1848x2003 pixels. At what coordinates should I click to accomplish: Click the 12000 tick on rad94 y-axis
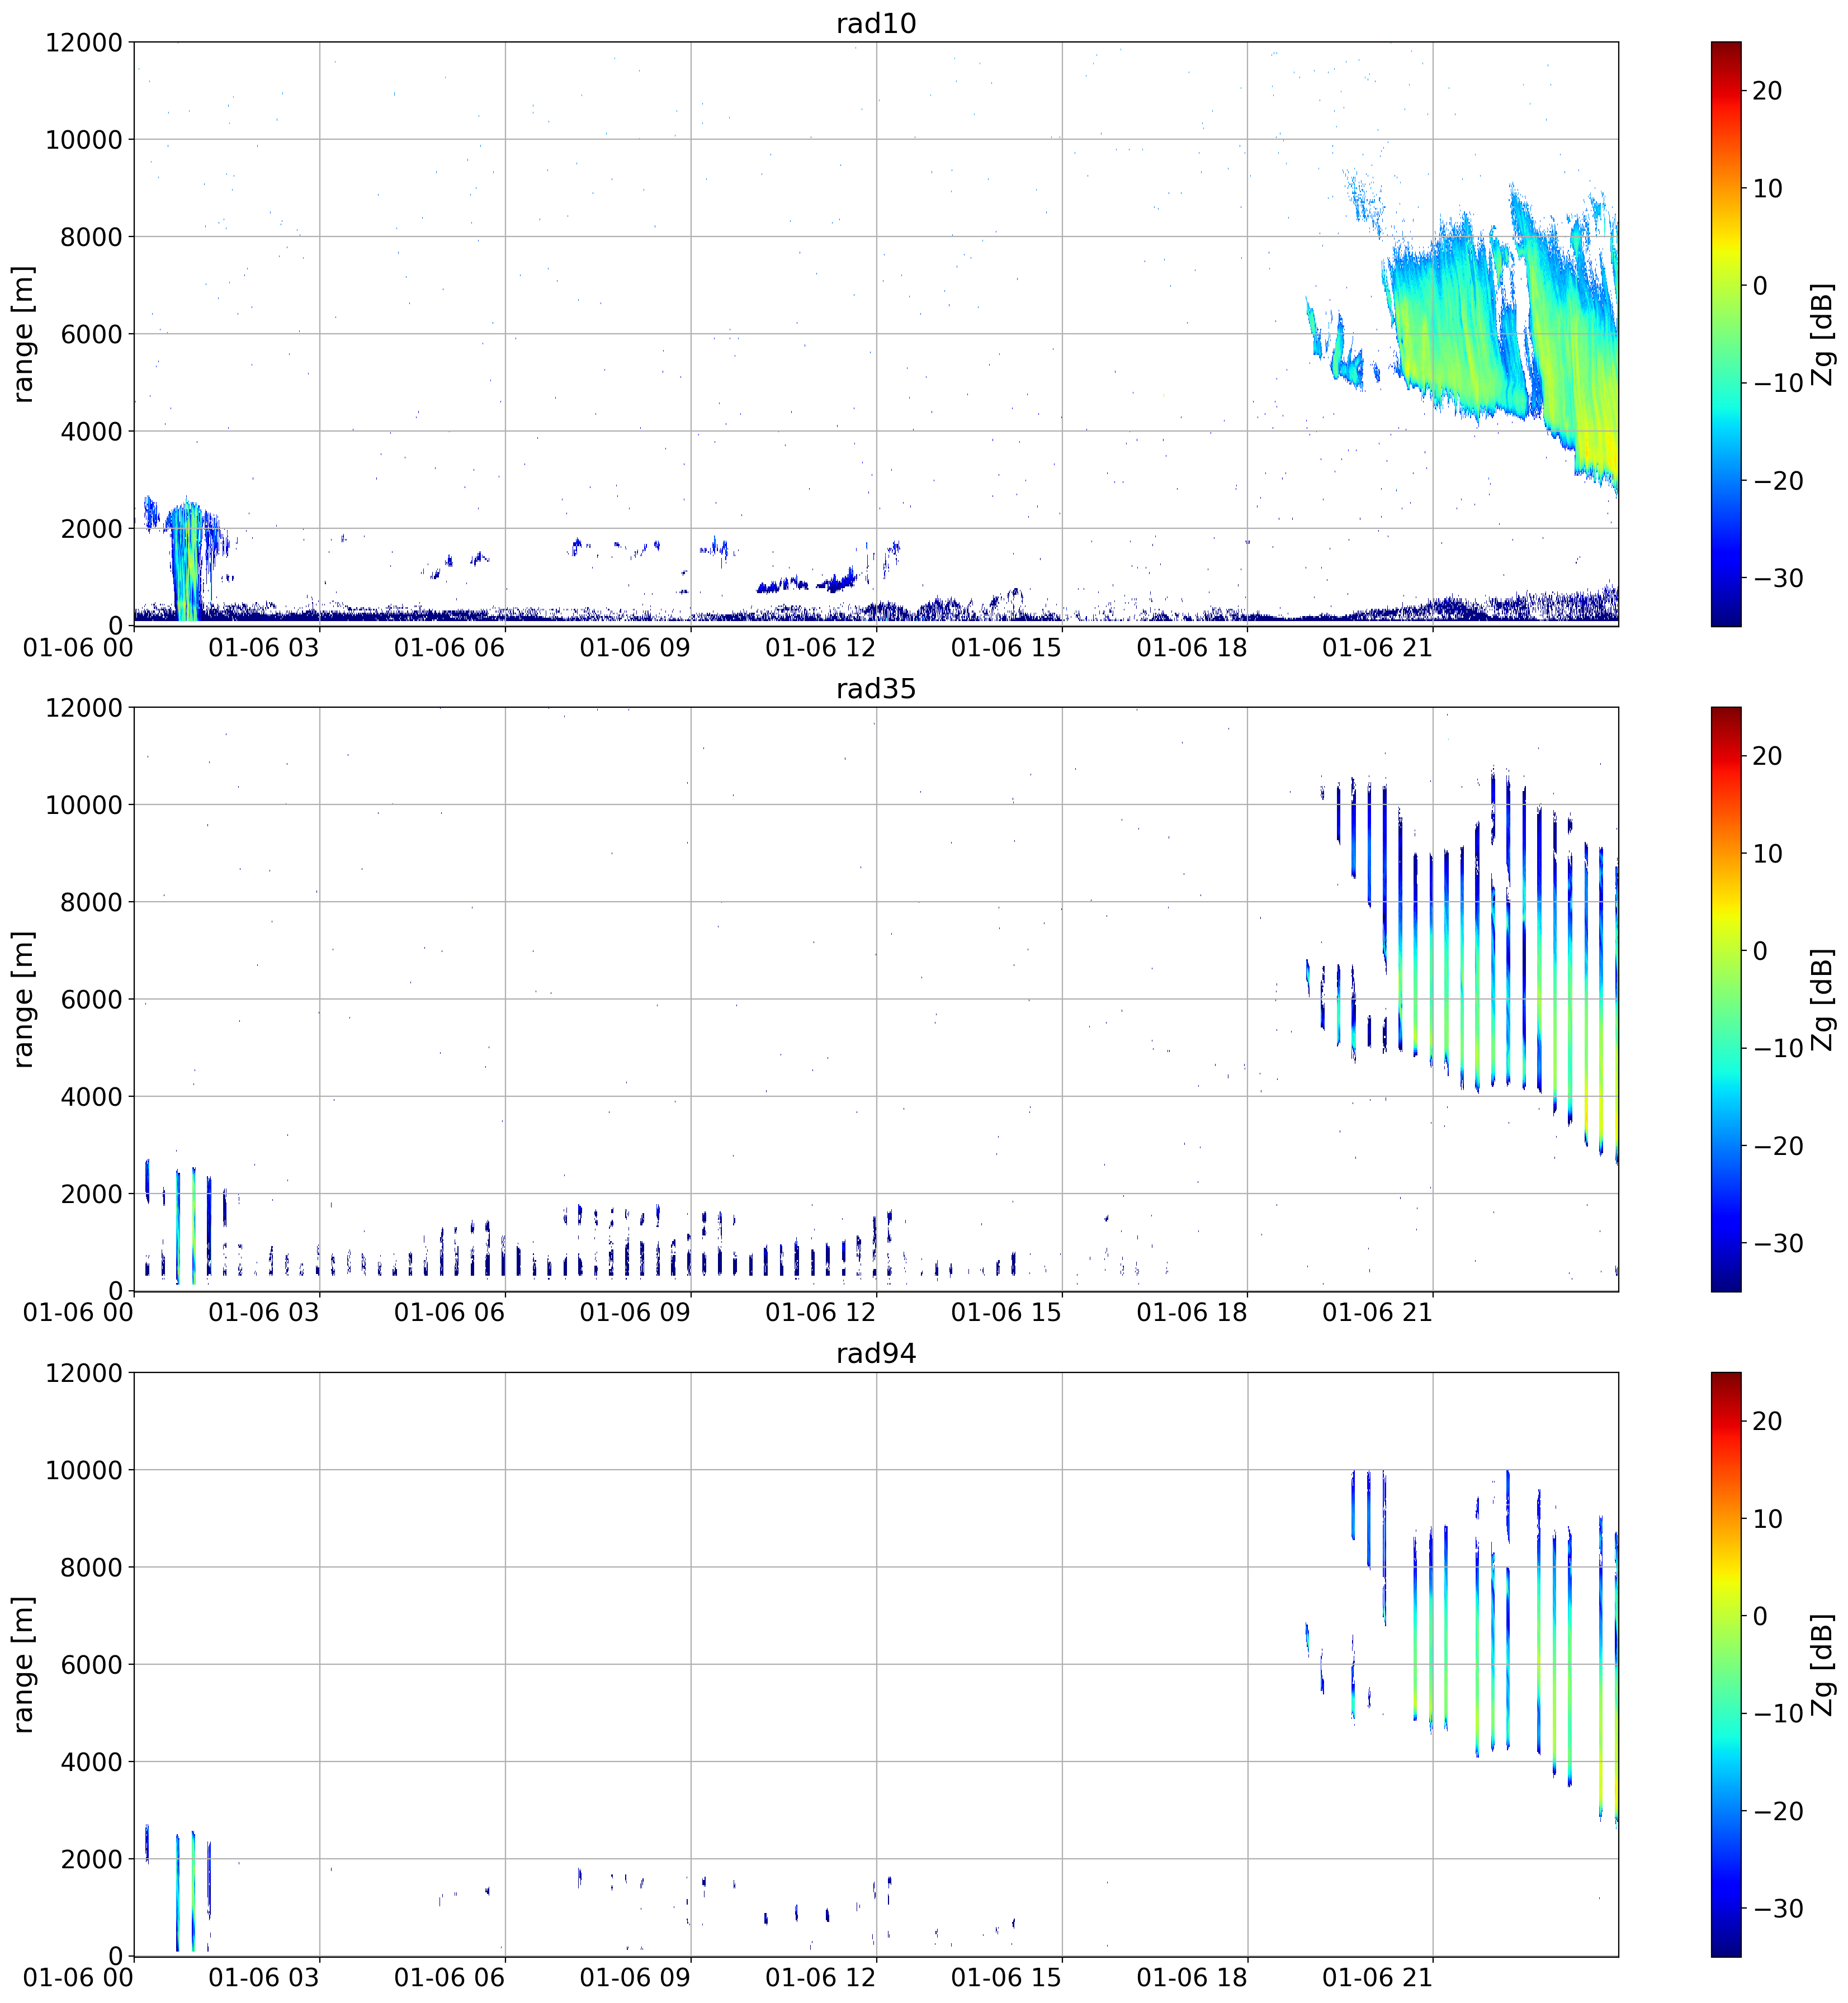point(84,1373)
